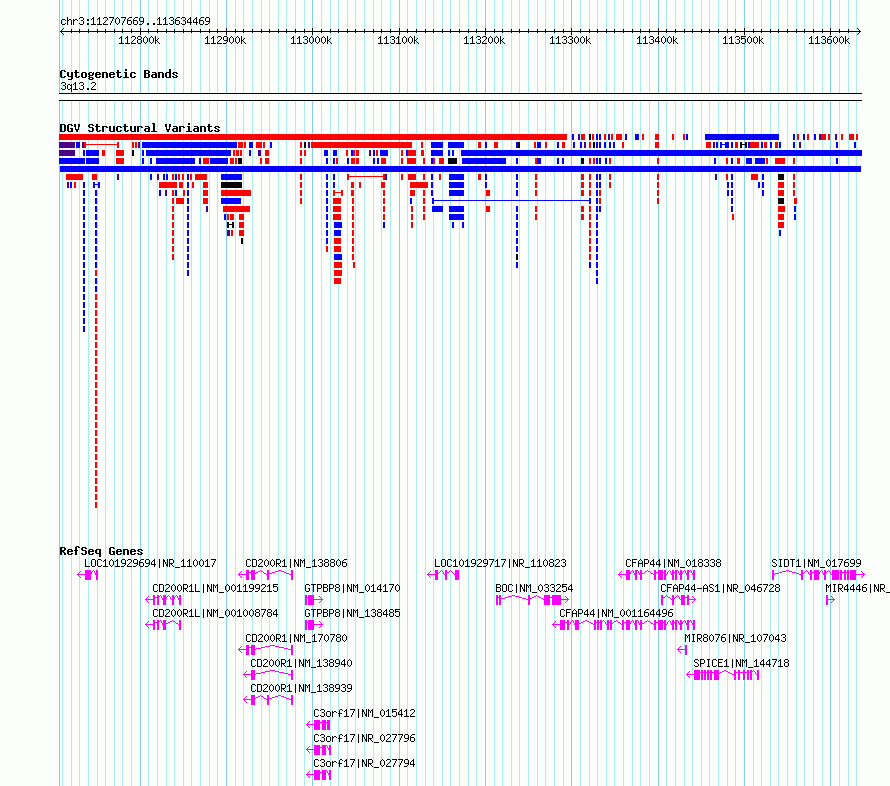Screen dimensions: 890x786
Task: Click the 113300k ruler label
Action: click(x=570, y=40)
